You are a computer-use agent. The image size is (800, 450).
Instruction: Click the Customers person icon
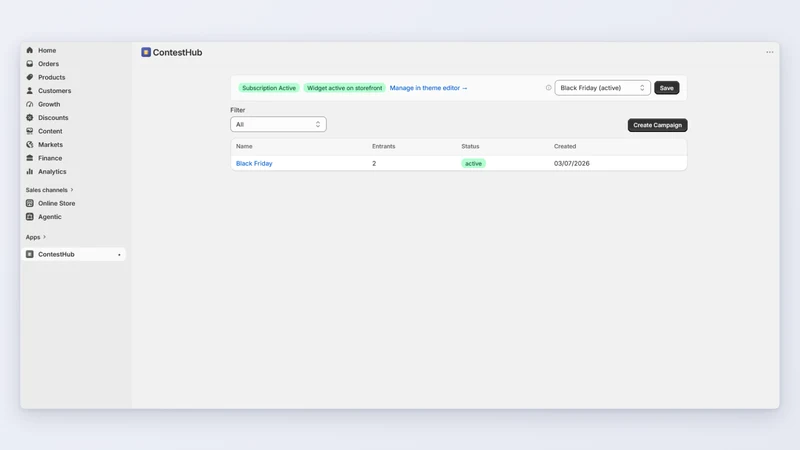pyautogui.click(x=30, y=90)
